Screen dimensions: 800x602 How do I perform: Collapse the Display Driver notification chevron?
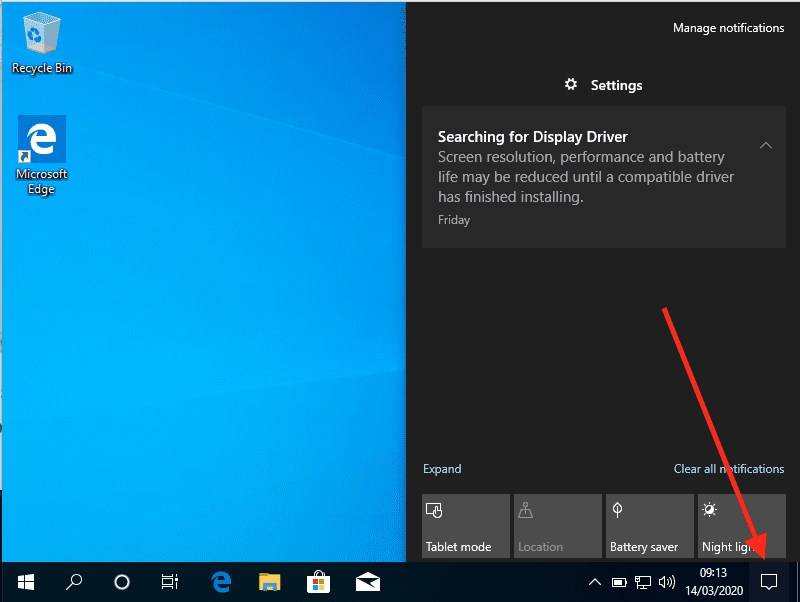[x=765, y=146]
